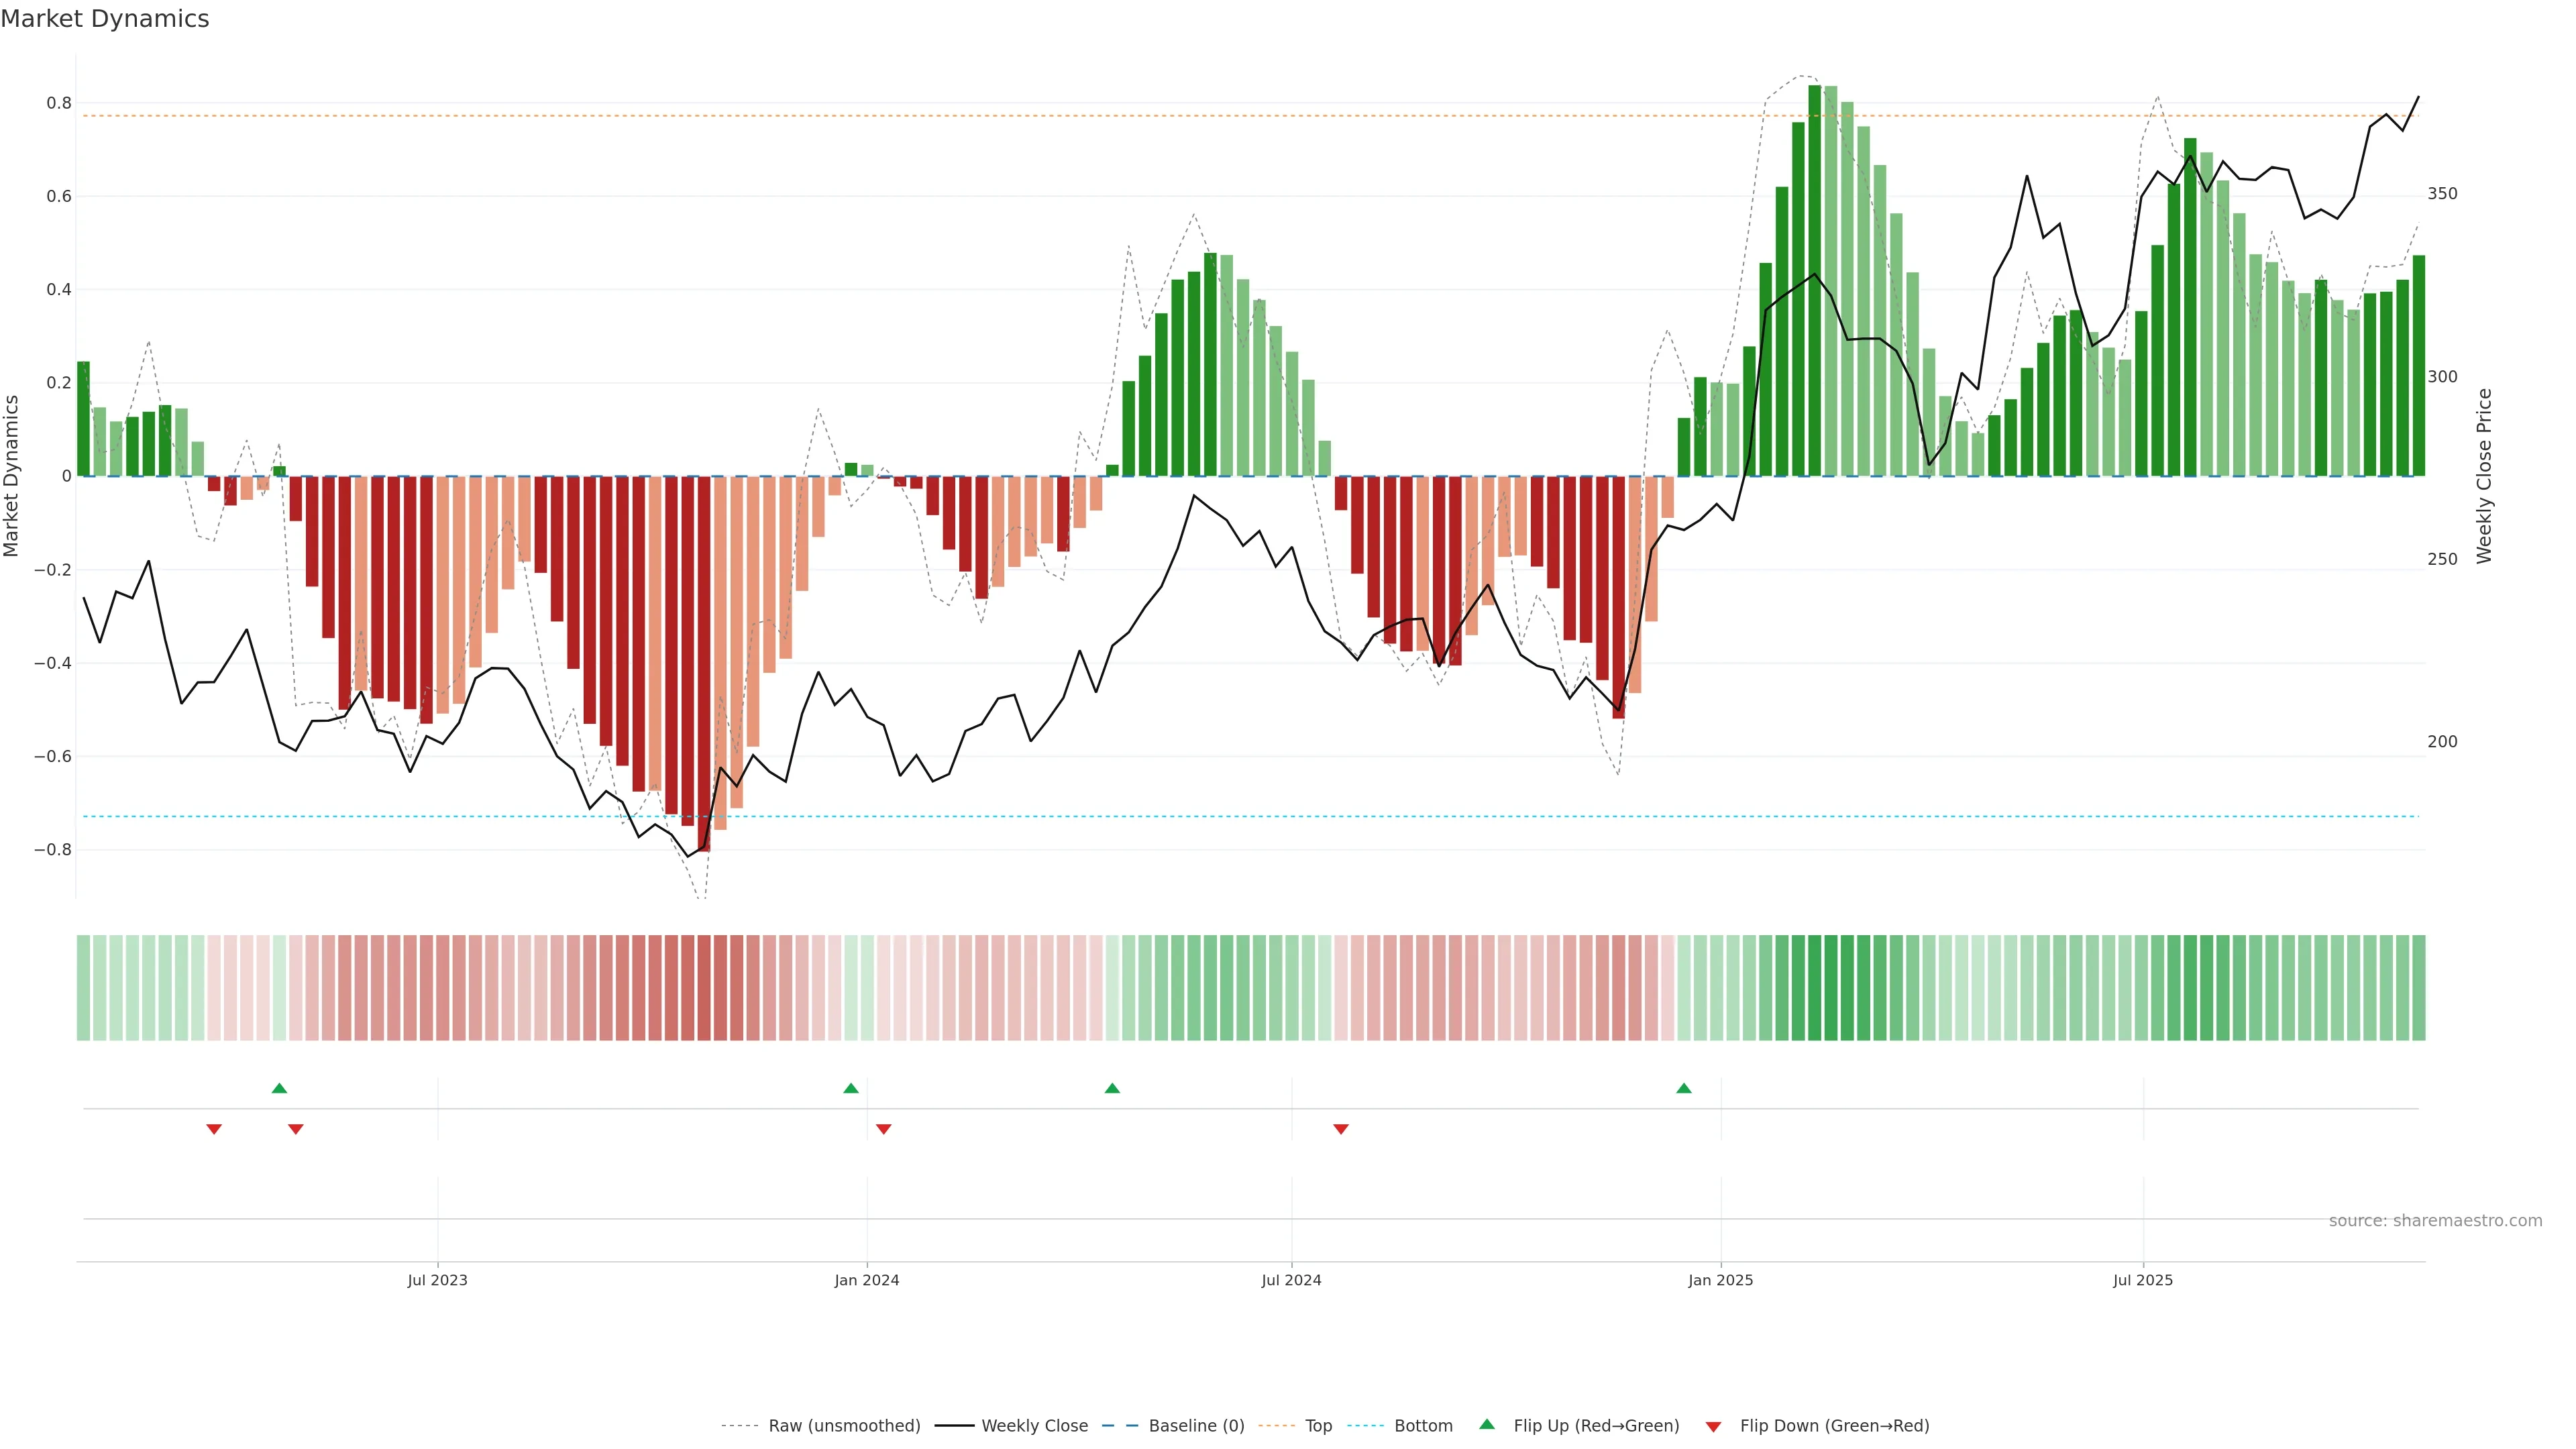
Task: Click the flip-up marker before Jan 2025
Action: click(x=1684, y=1088)
